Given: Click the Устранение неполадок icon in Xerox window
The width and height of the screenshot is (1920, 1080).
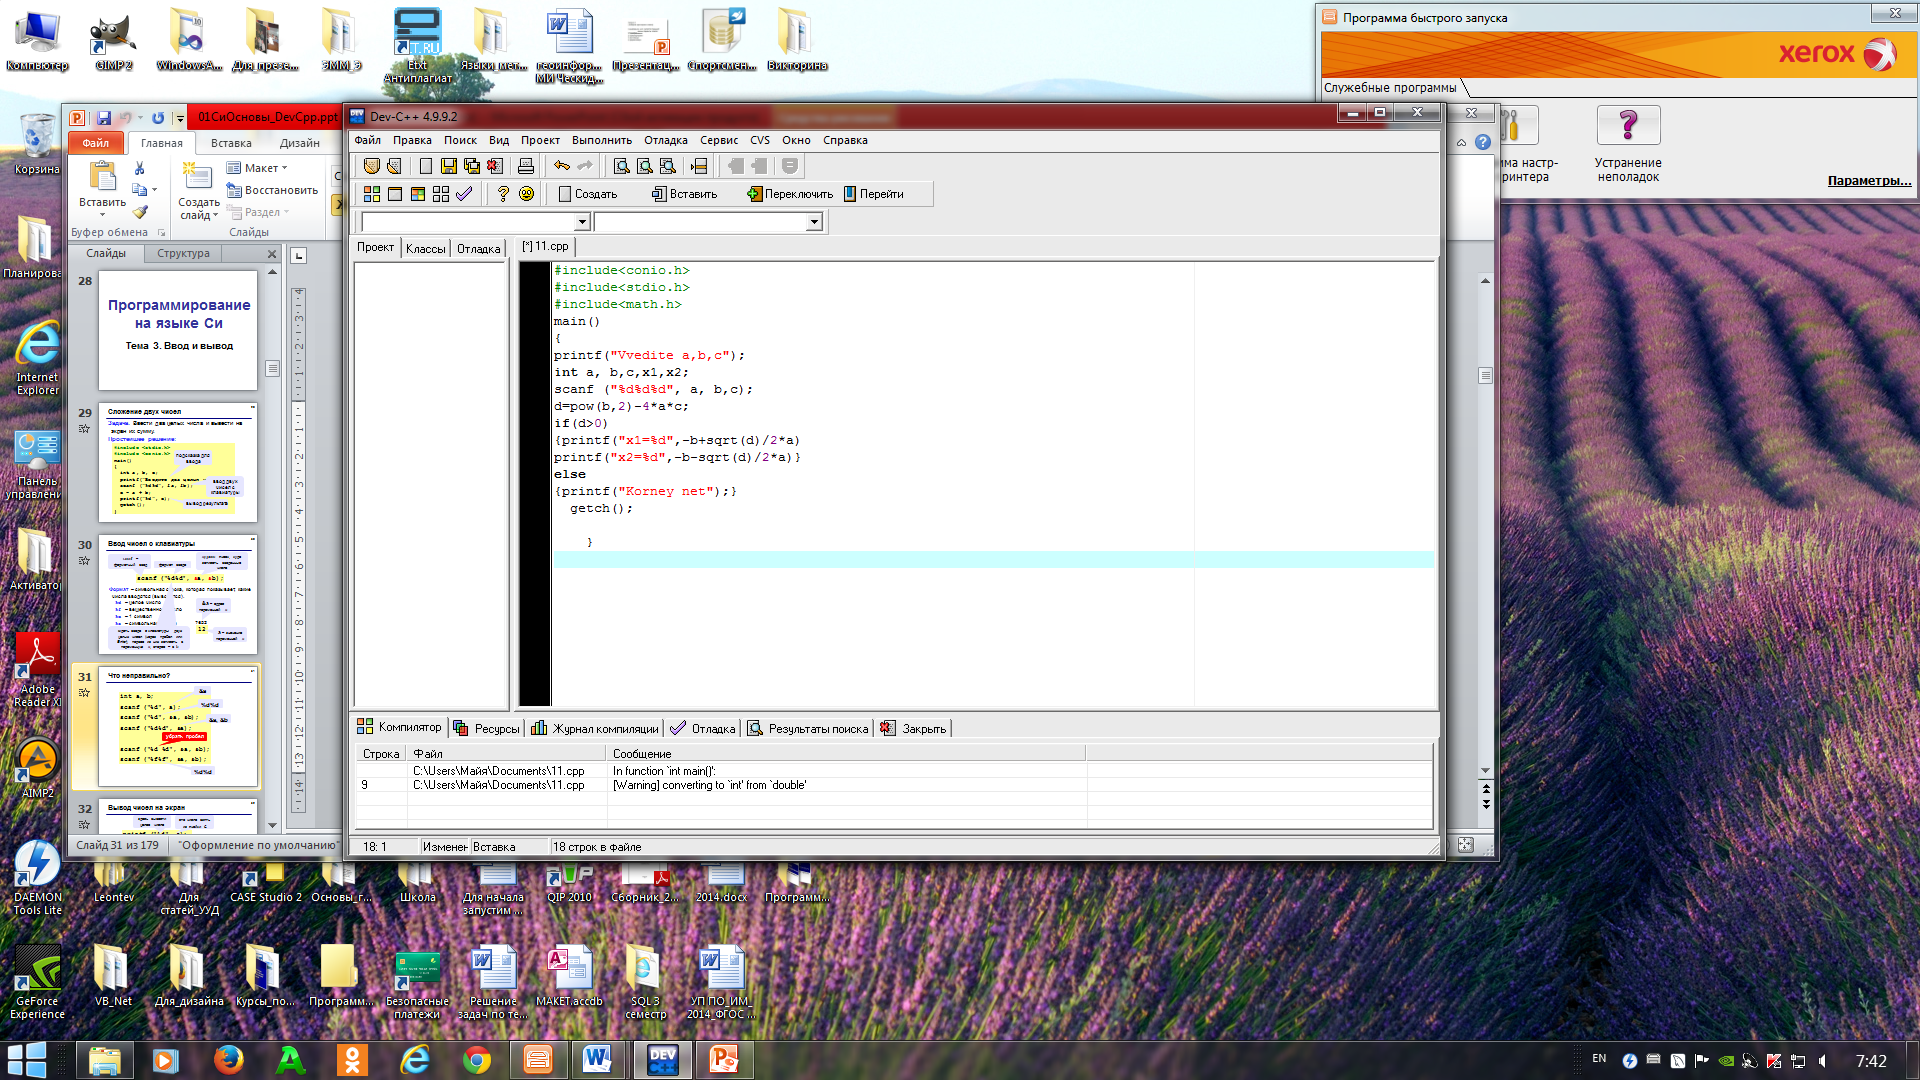Looking at the screenshot, I should [x=1628, y=126].
